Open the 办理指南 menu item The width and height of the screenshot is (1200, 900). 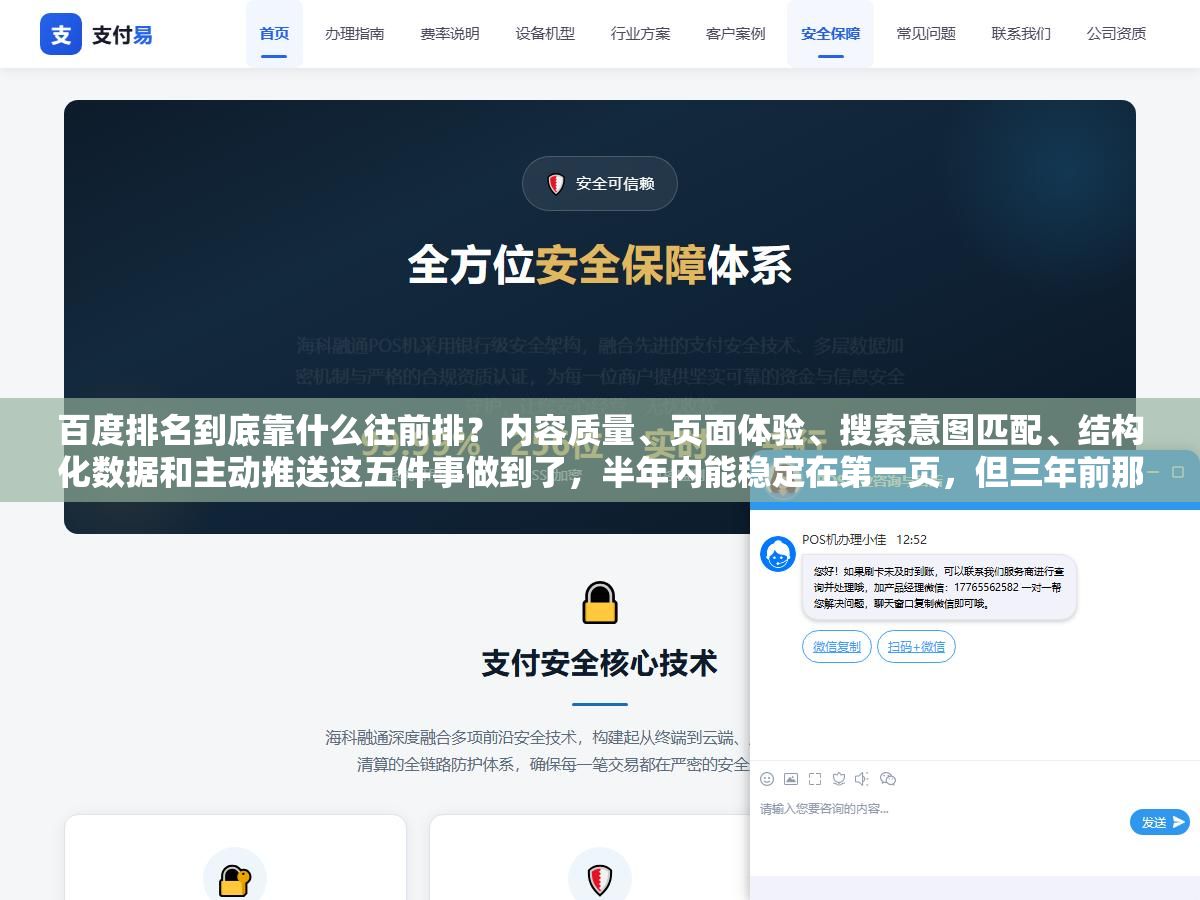(354, 34)
